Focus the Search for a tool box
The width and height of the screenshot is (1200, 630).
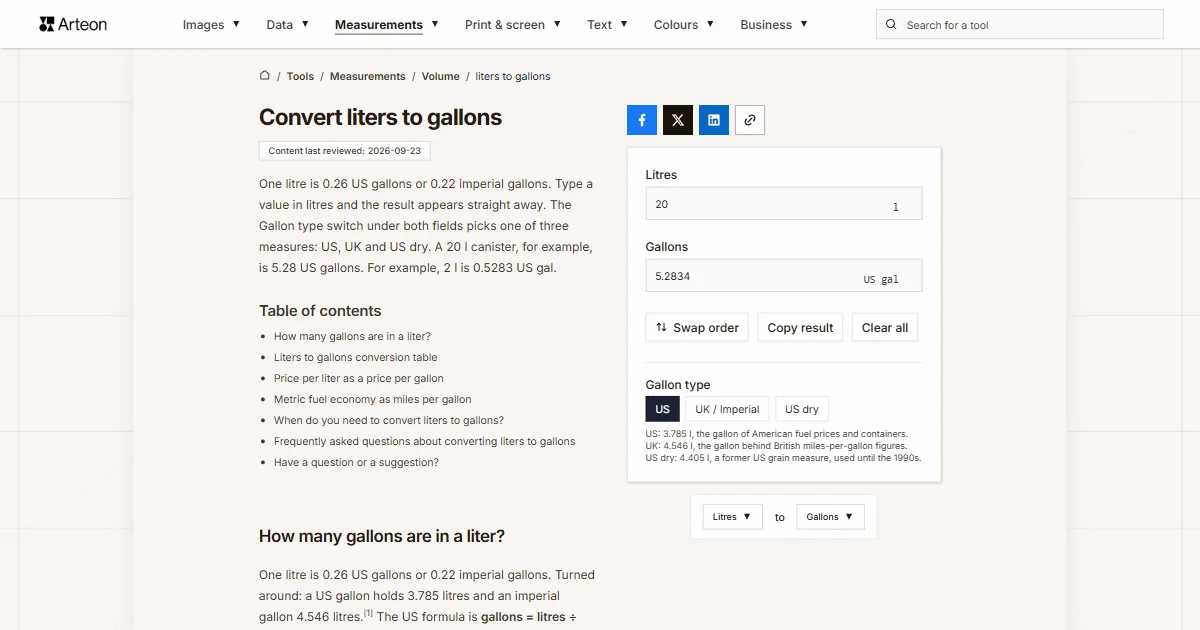coord(1020,25)
